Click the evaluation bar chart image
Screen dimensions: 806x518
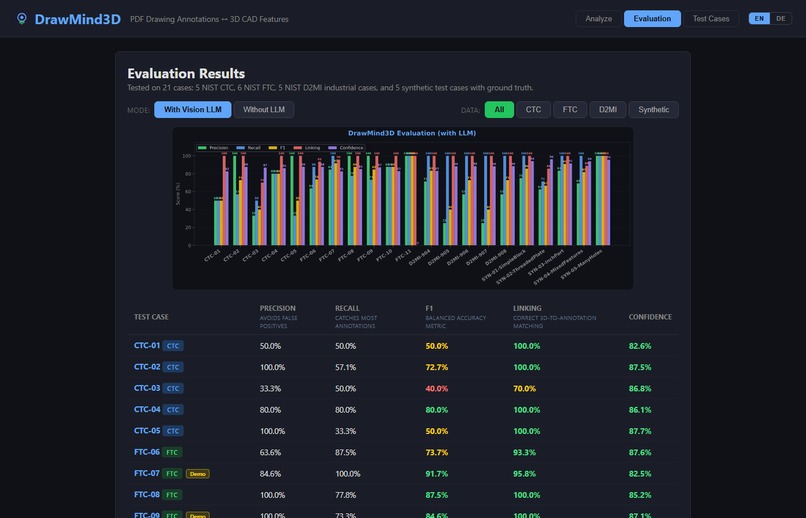click(402, 208)
